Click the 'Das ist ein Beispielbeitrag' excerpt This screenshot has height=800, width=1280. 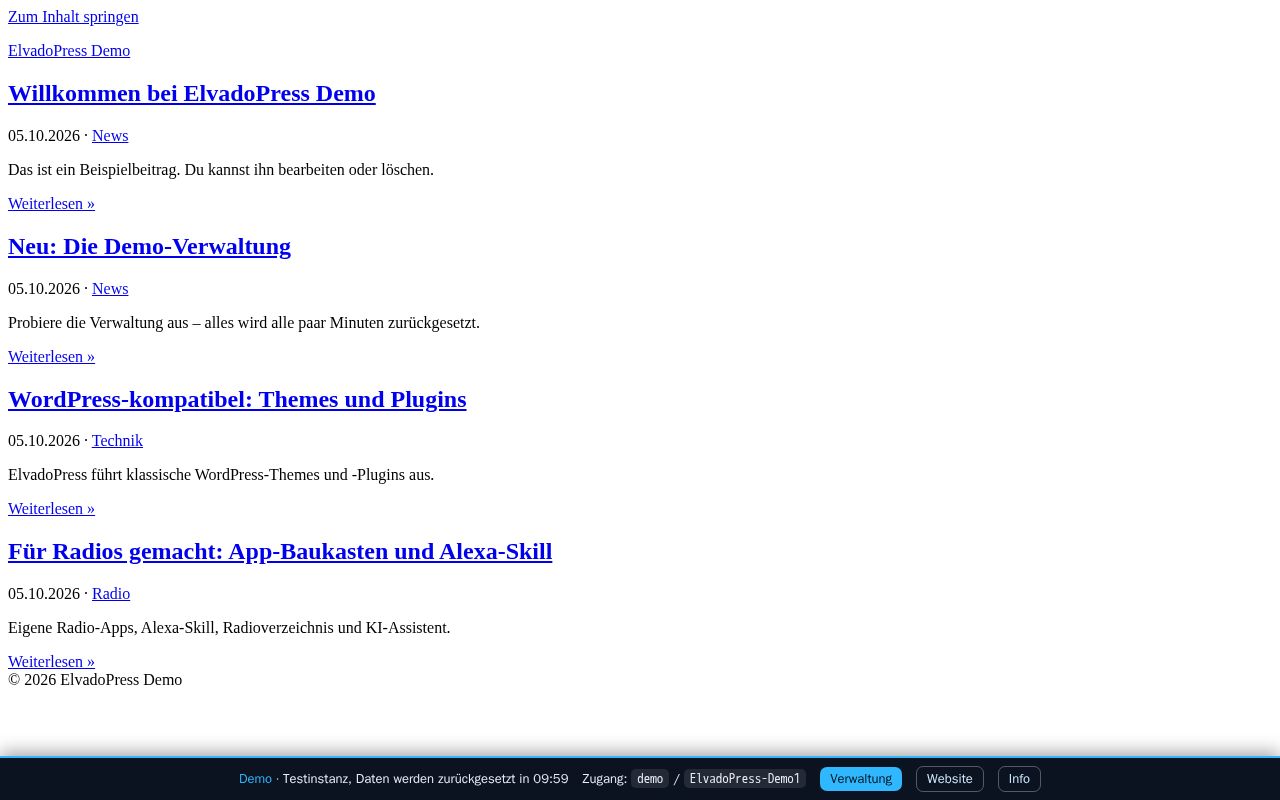[221, 170]
